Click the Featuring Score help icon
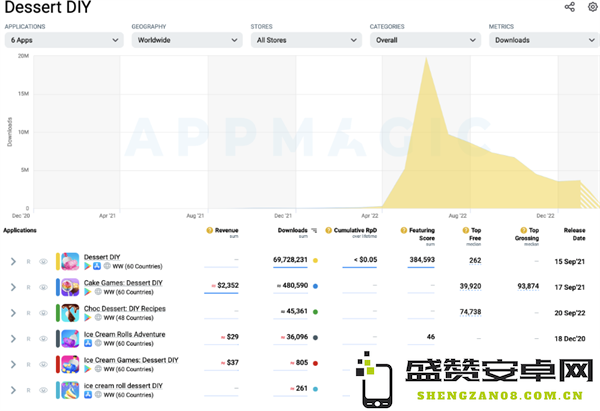Viewport: 600px width, 411px height. 404,230
